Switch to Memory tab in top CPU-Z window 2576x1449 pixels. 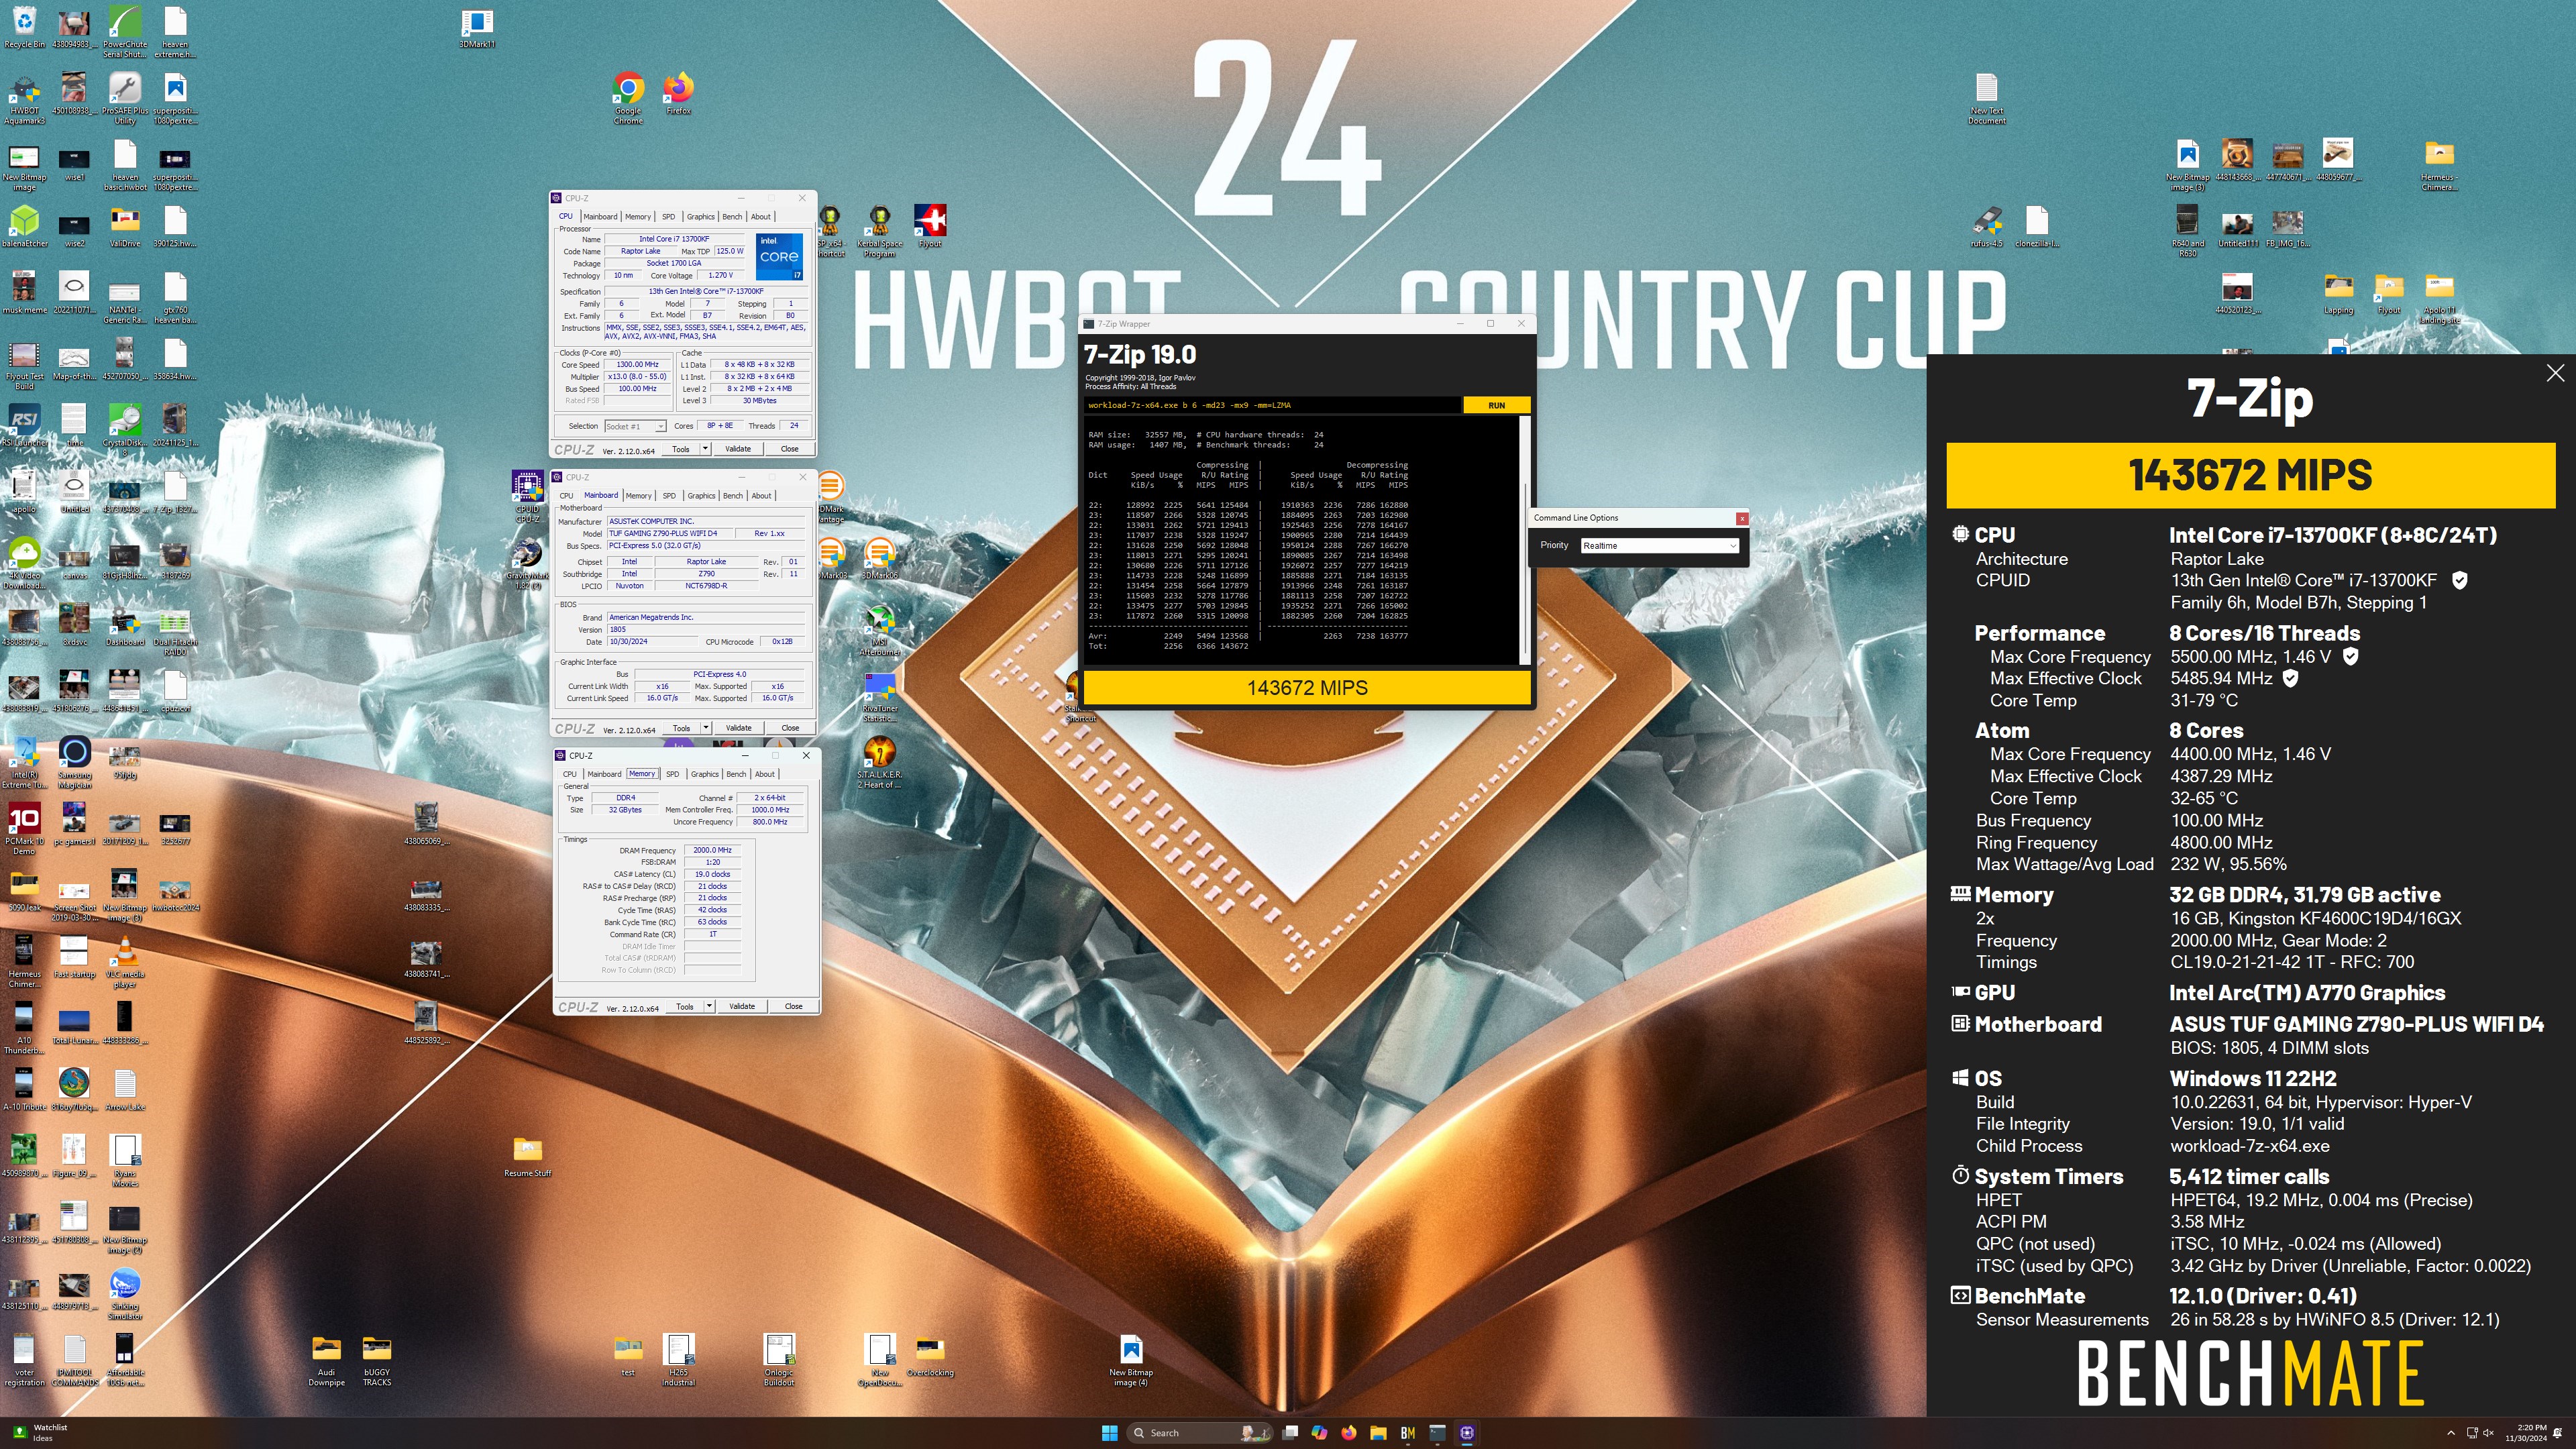[638, 216]
